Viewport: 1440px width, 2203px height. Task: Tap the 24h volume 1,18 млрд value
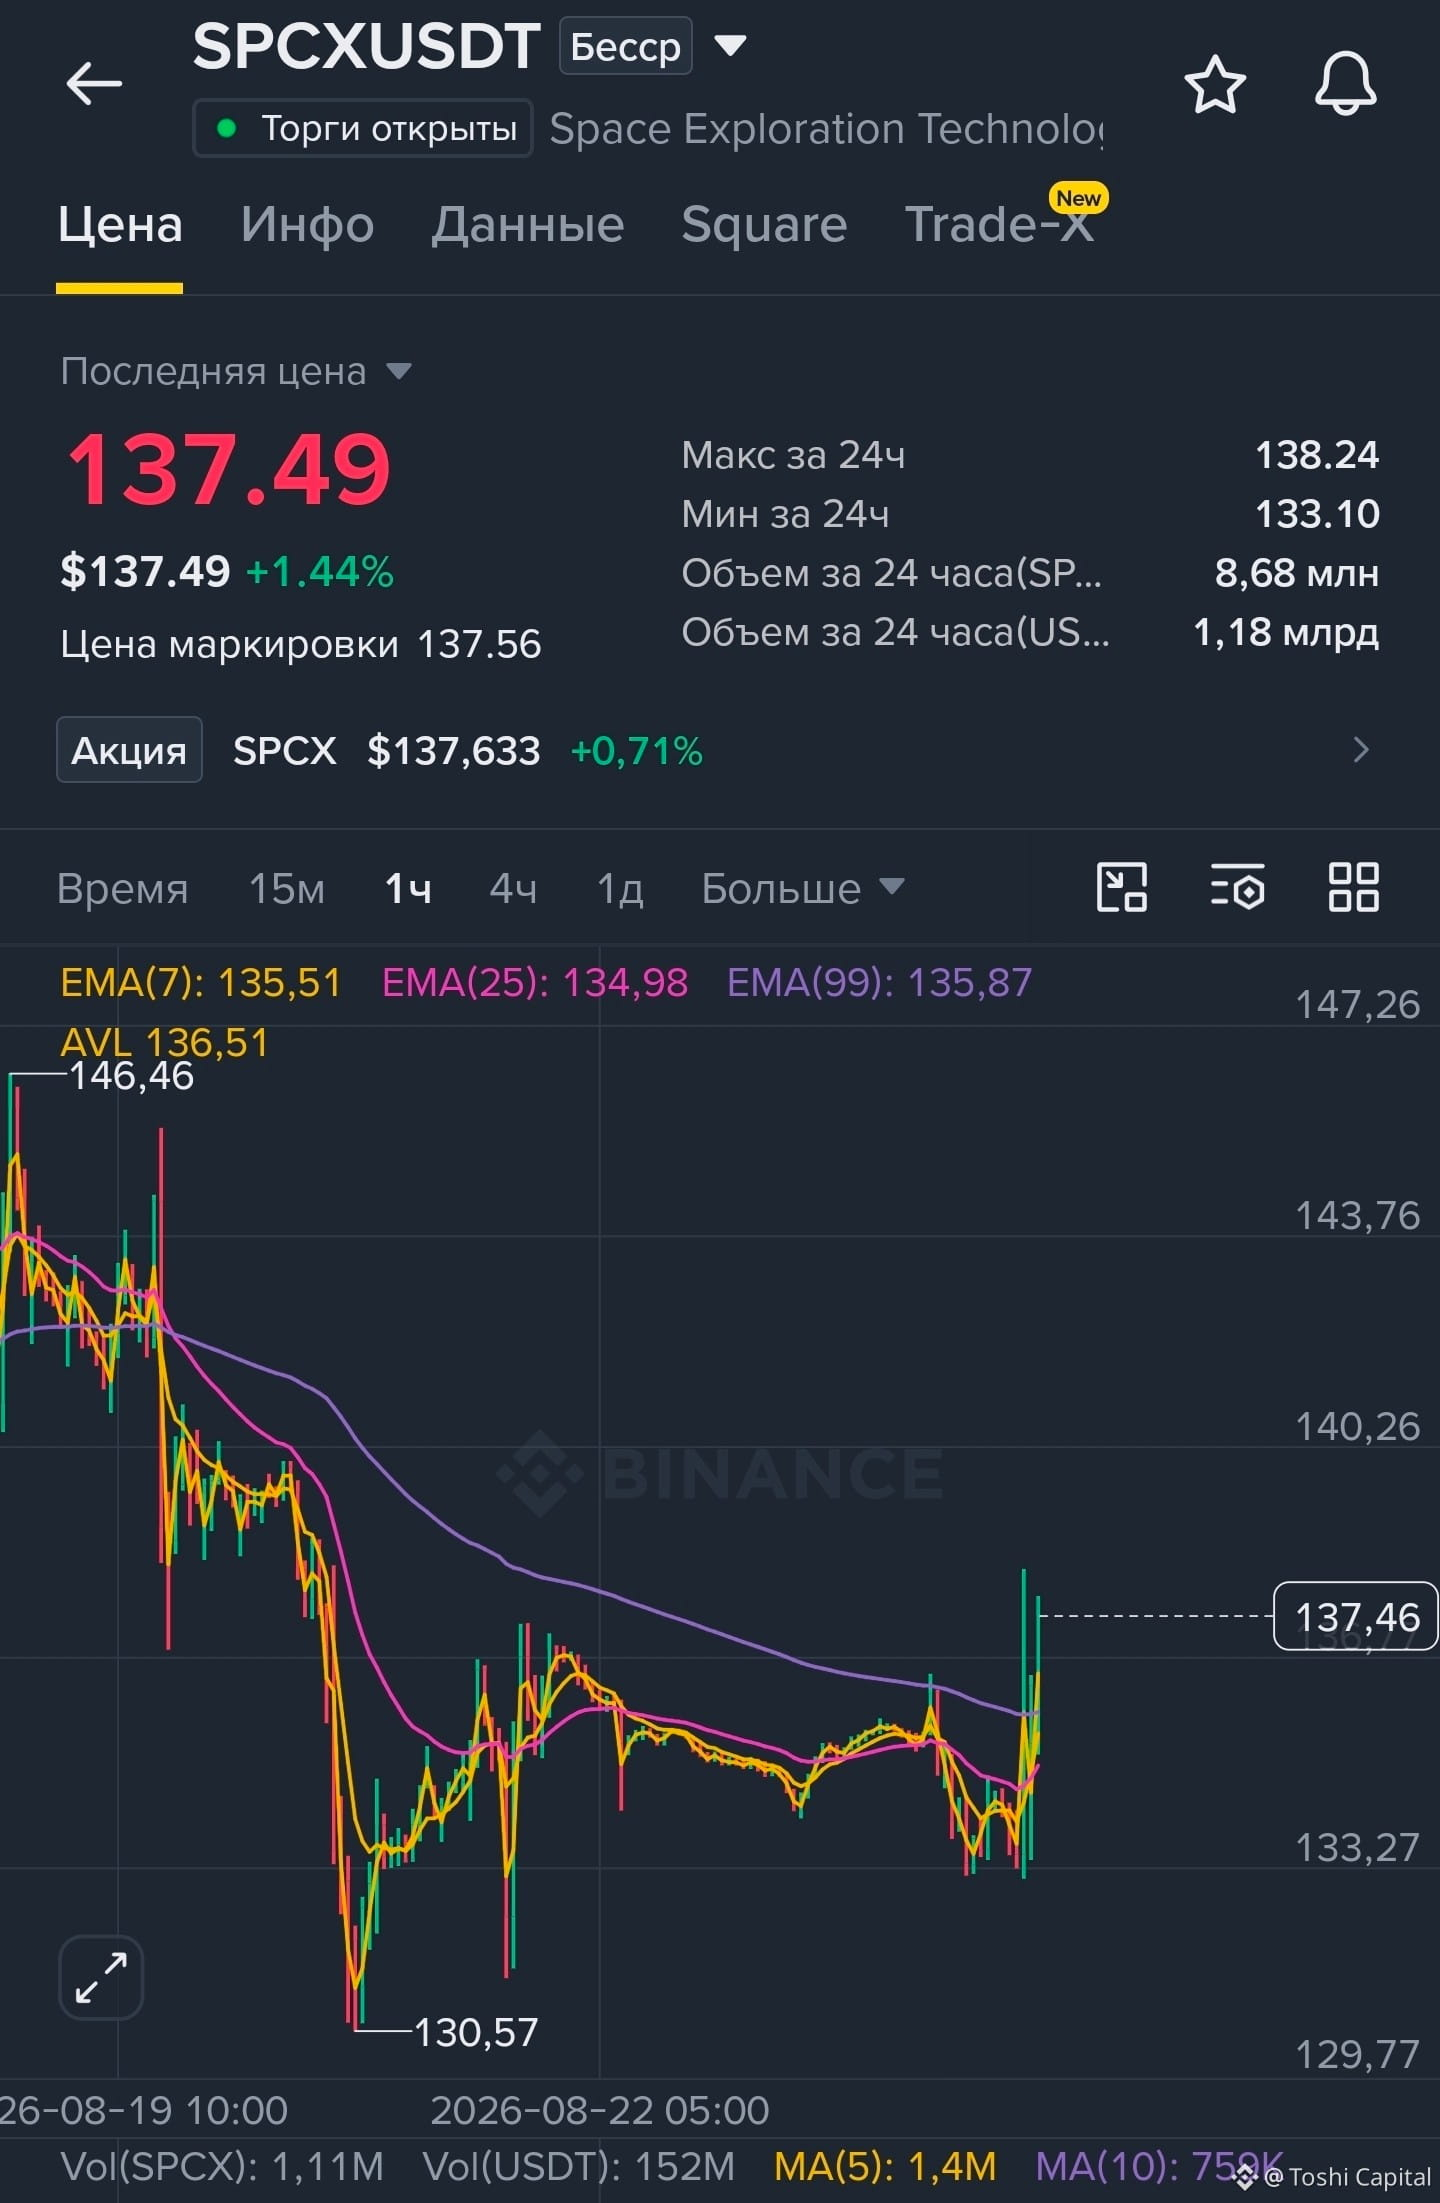pos(1286,632)
